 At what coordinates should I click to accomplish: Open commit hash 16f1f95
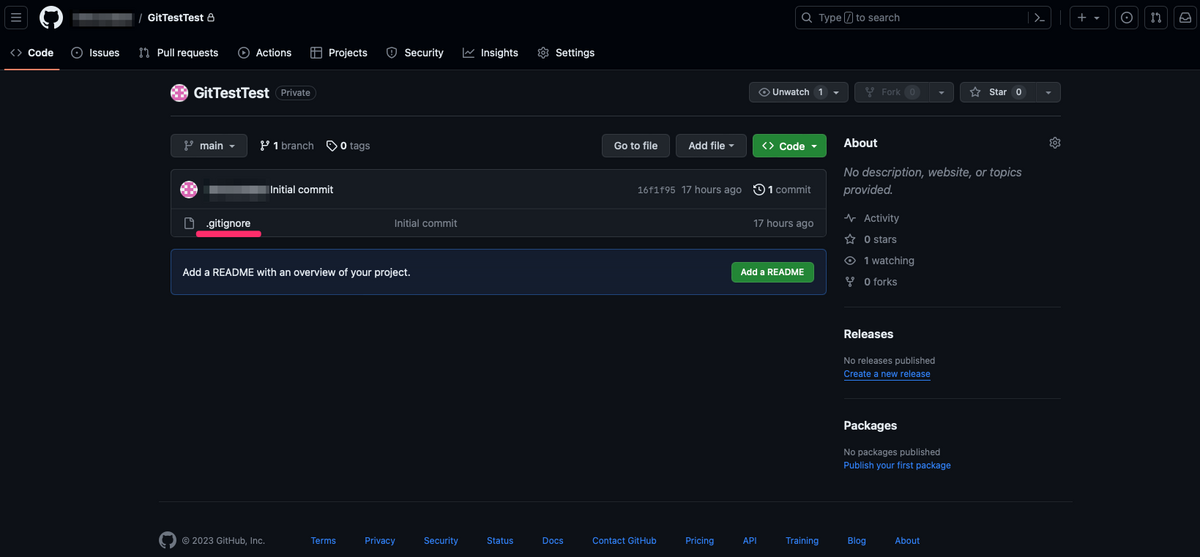tap(656, 190)
